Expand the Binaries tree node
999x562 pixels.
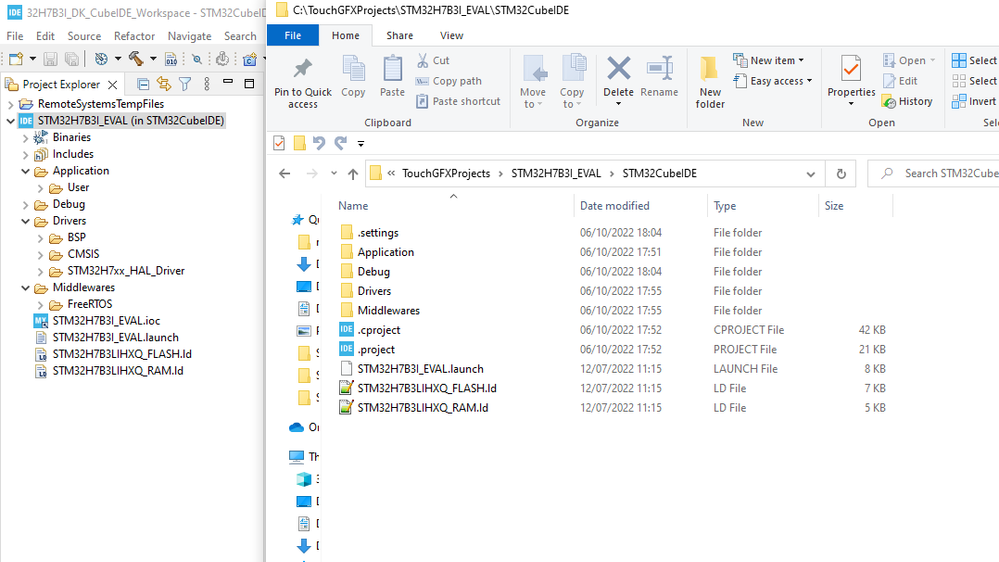tap(25, 138)
